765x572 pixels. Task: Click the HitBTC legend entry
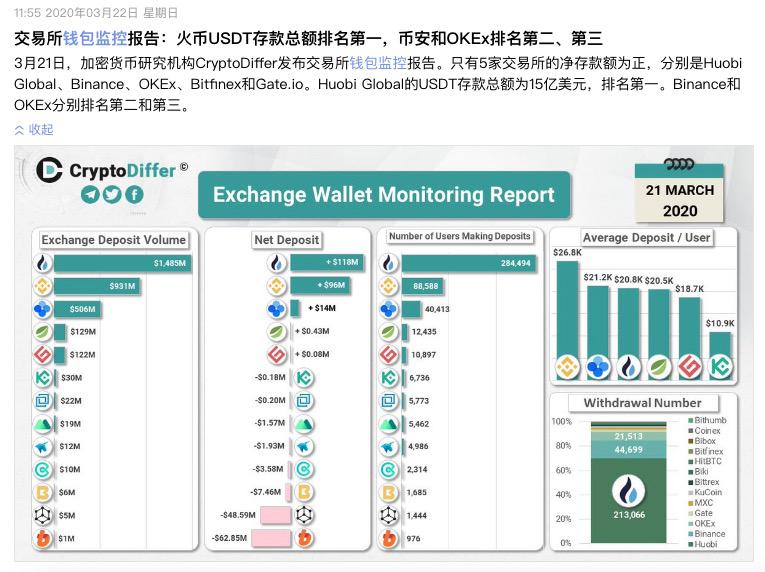click(705, 461)
